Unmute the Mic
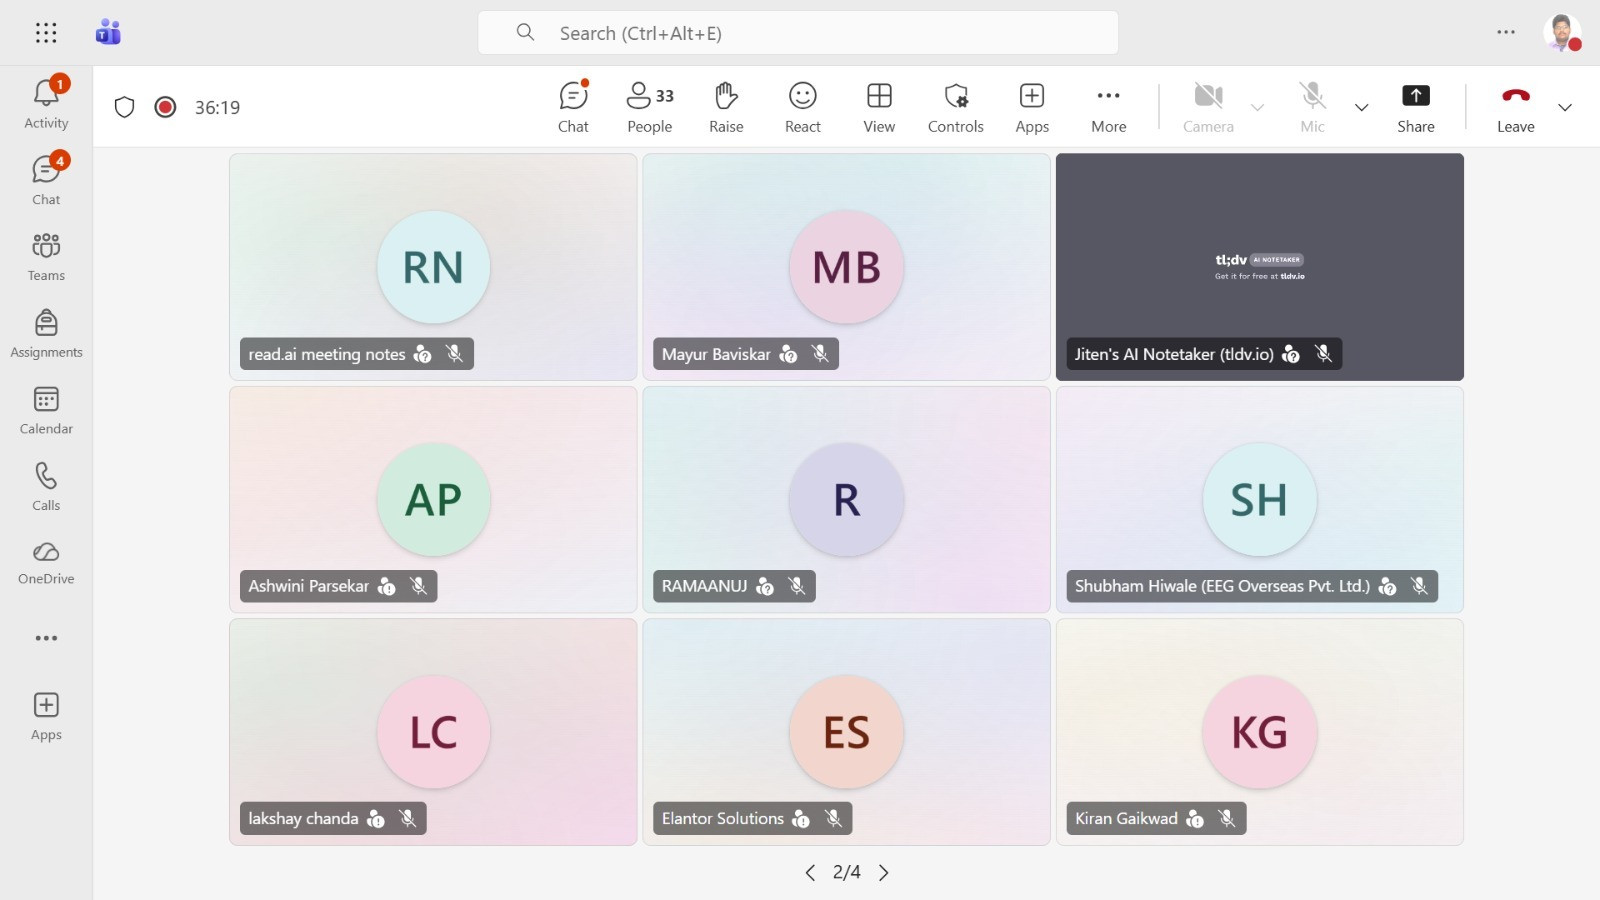This screenshot has width=1600, height=900. [x=1312, y=106]
